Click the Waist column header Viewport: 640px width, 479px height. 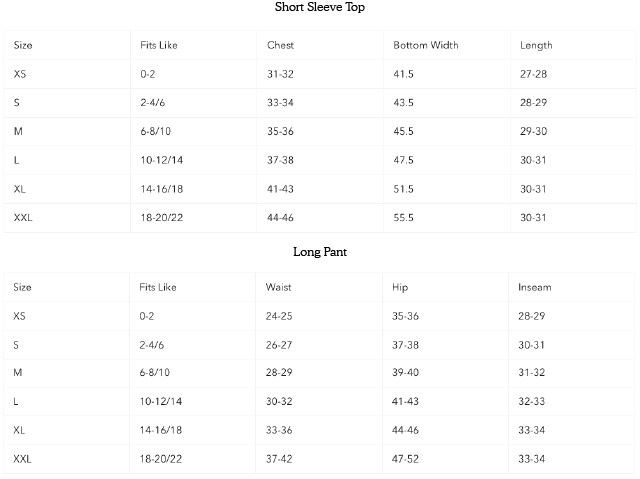point(279,288)
